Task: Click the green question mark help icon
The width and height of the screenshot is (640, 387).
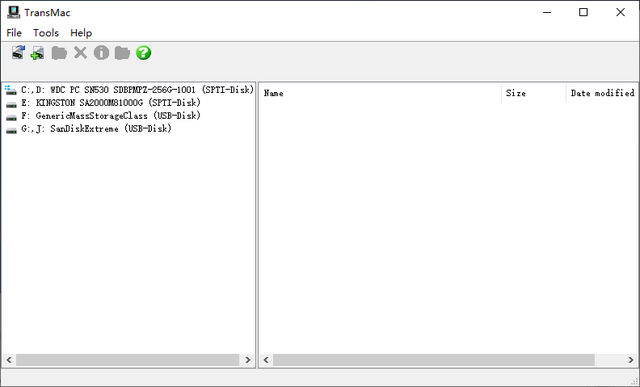Action: 144,53
